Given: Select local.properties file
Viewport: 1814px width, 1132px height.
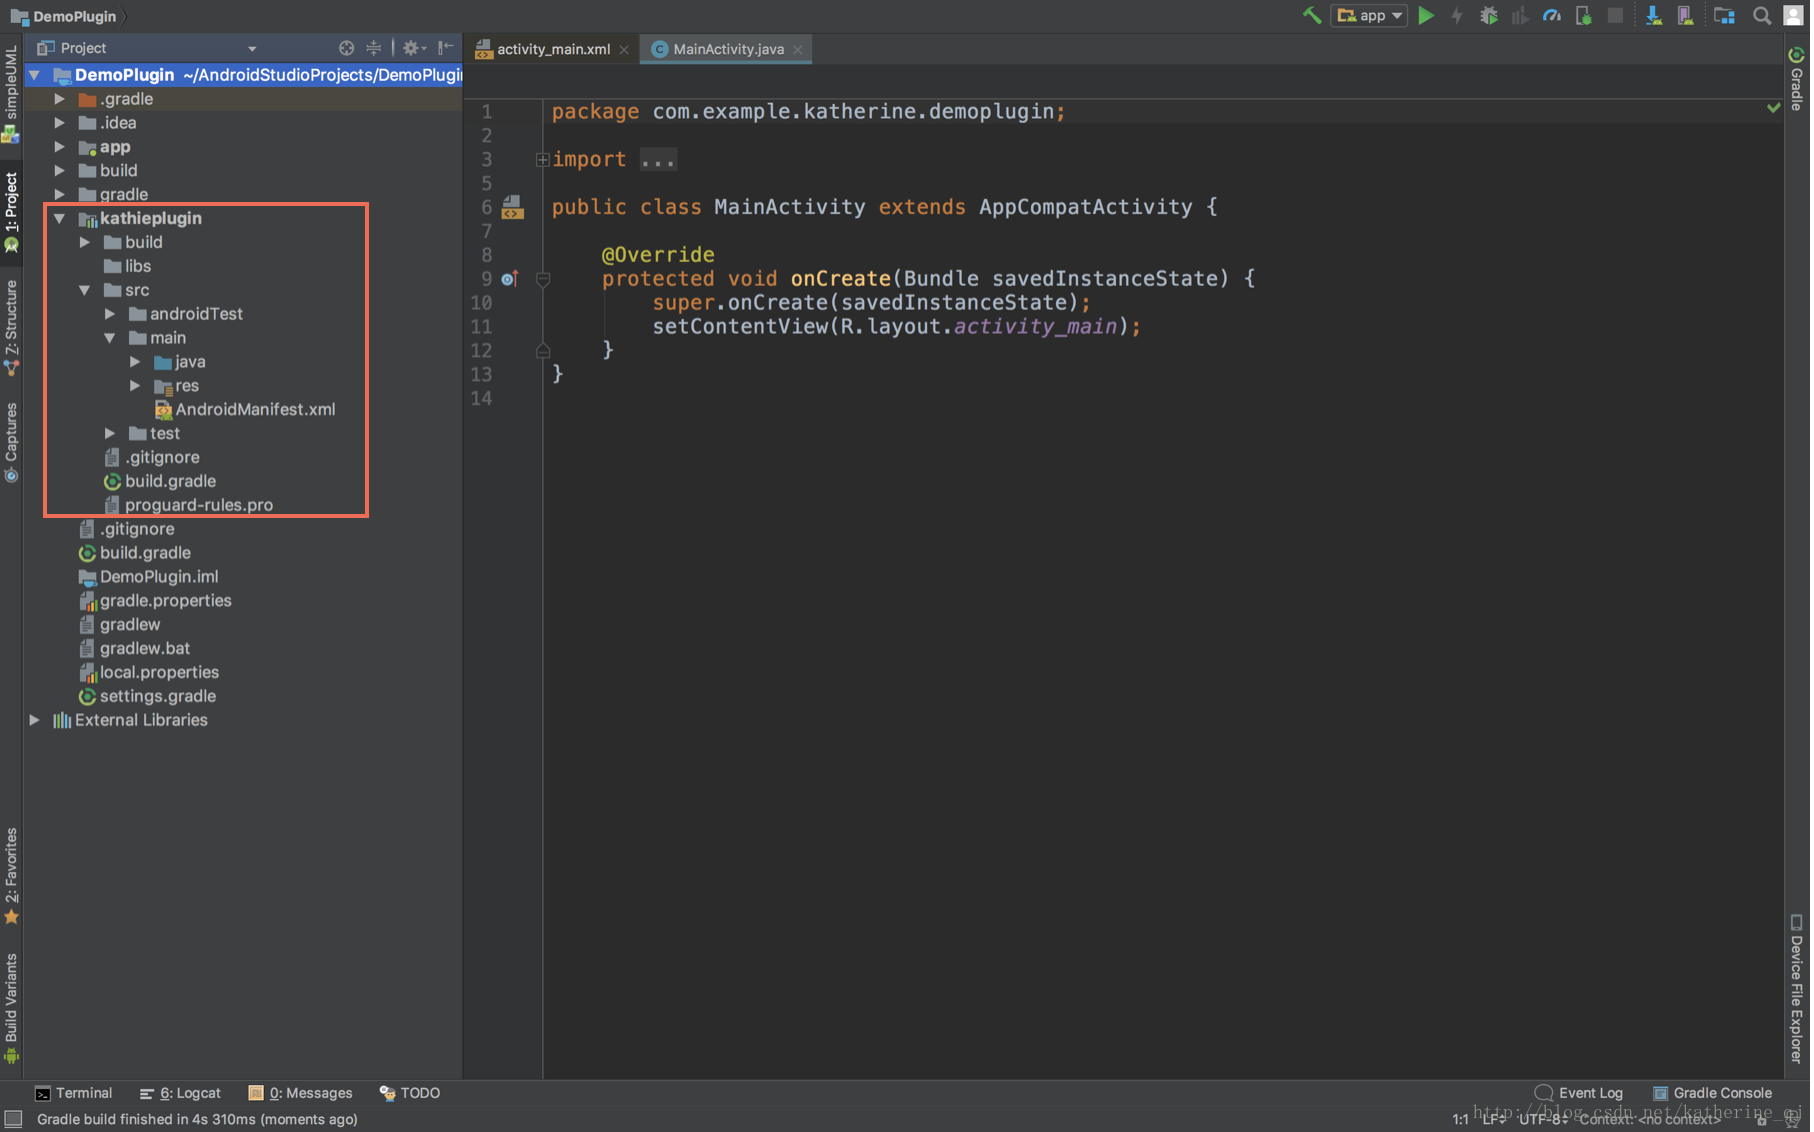Looking at the screenshot, I should pos(149,672).
